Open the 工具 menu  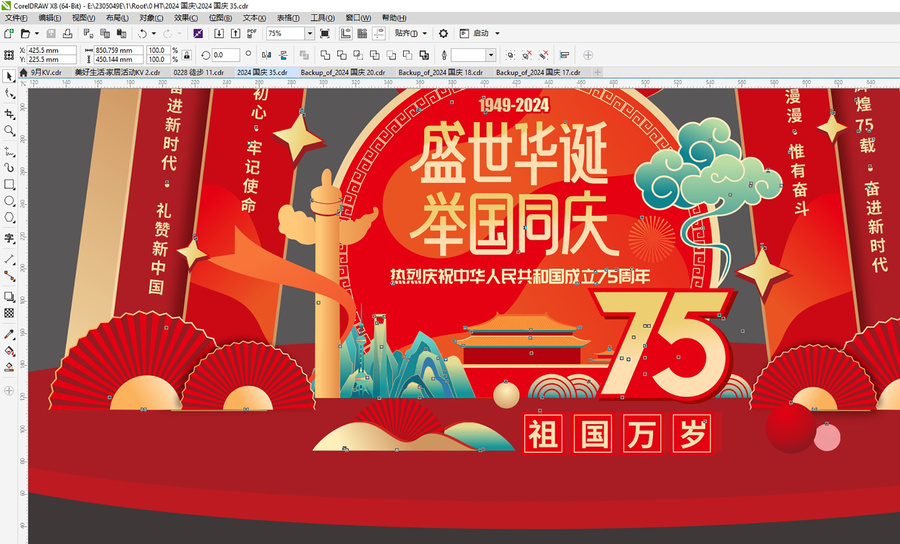(323, 18)
